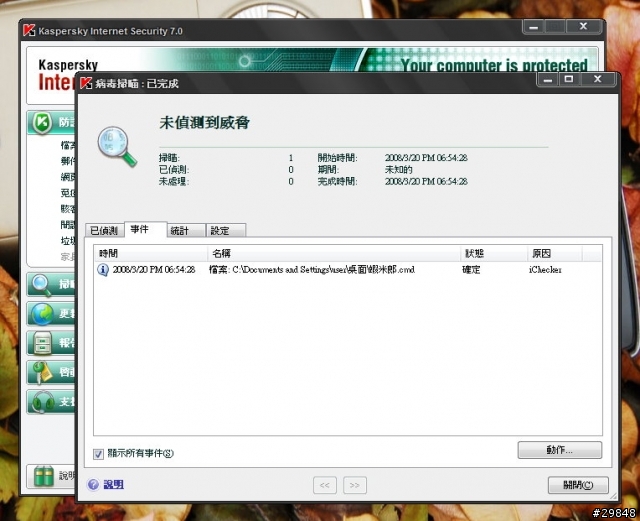Click the large magnifier scan icon in dialog

point(117,147)
